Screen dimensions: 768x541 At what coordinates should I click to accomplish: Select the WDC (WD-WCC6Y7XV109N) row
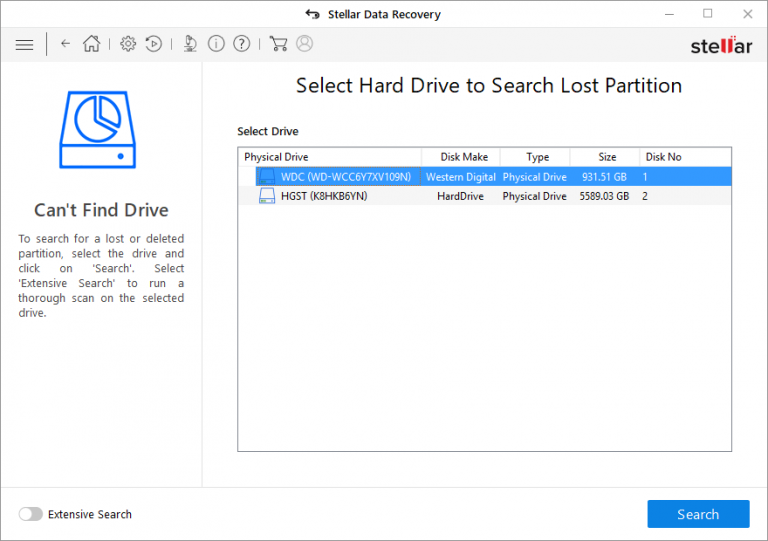coord(485,177)
